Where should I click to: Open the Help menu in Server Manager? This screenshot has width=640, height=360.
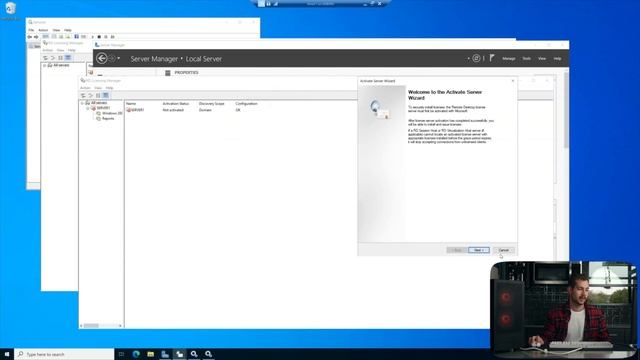click(557, 58)
